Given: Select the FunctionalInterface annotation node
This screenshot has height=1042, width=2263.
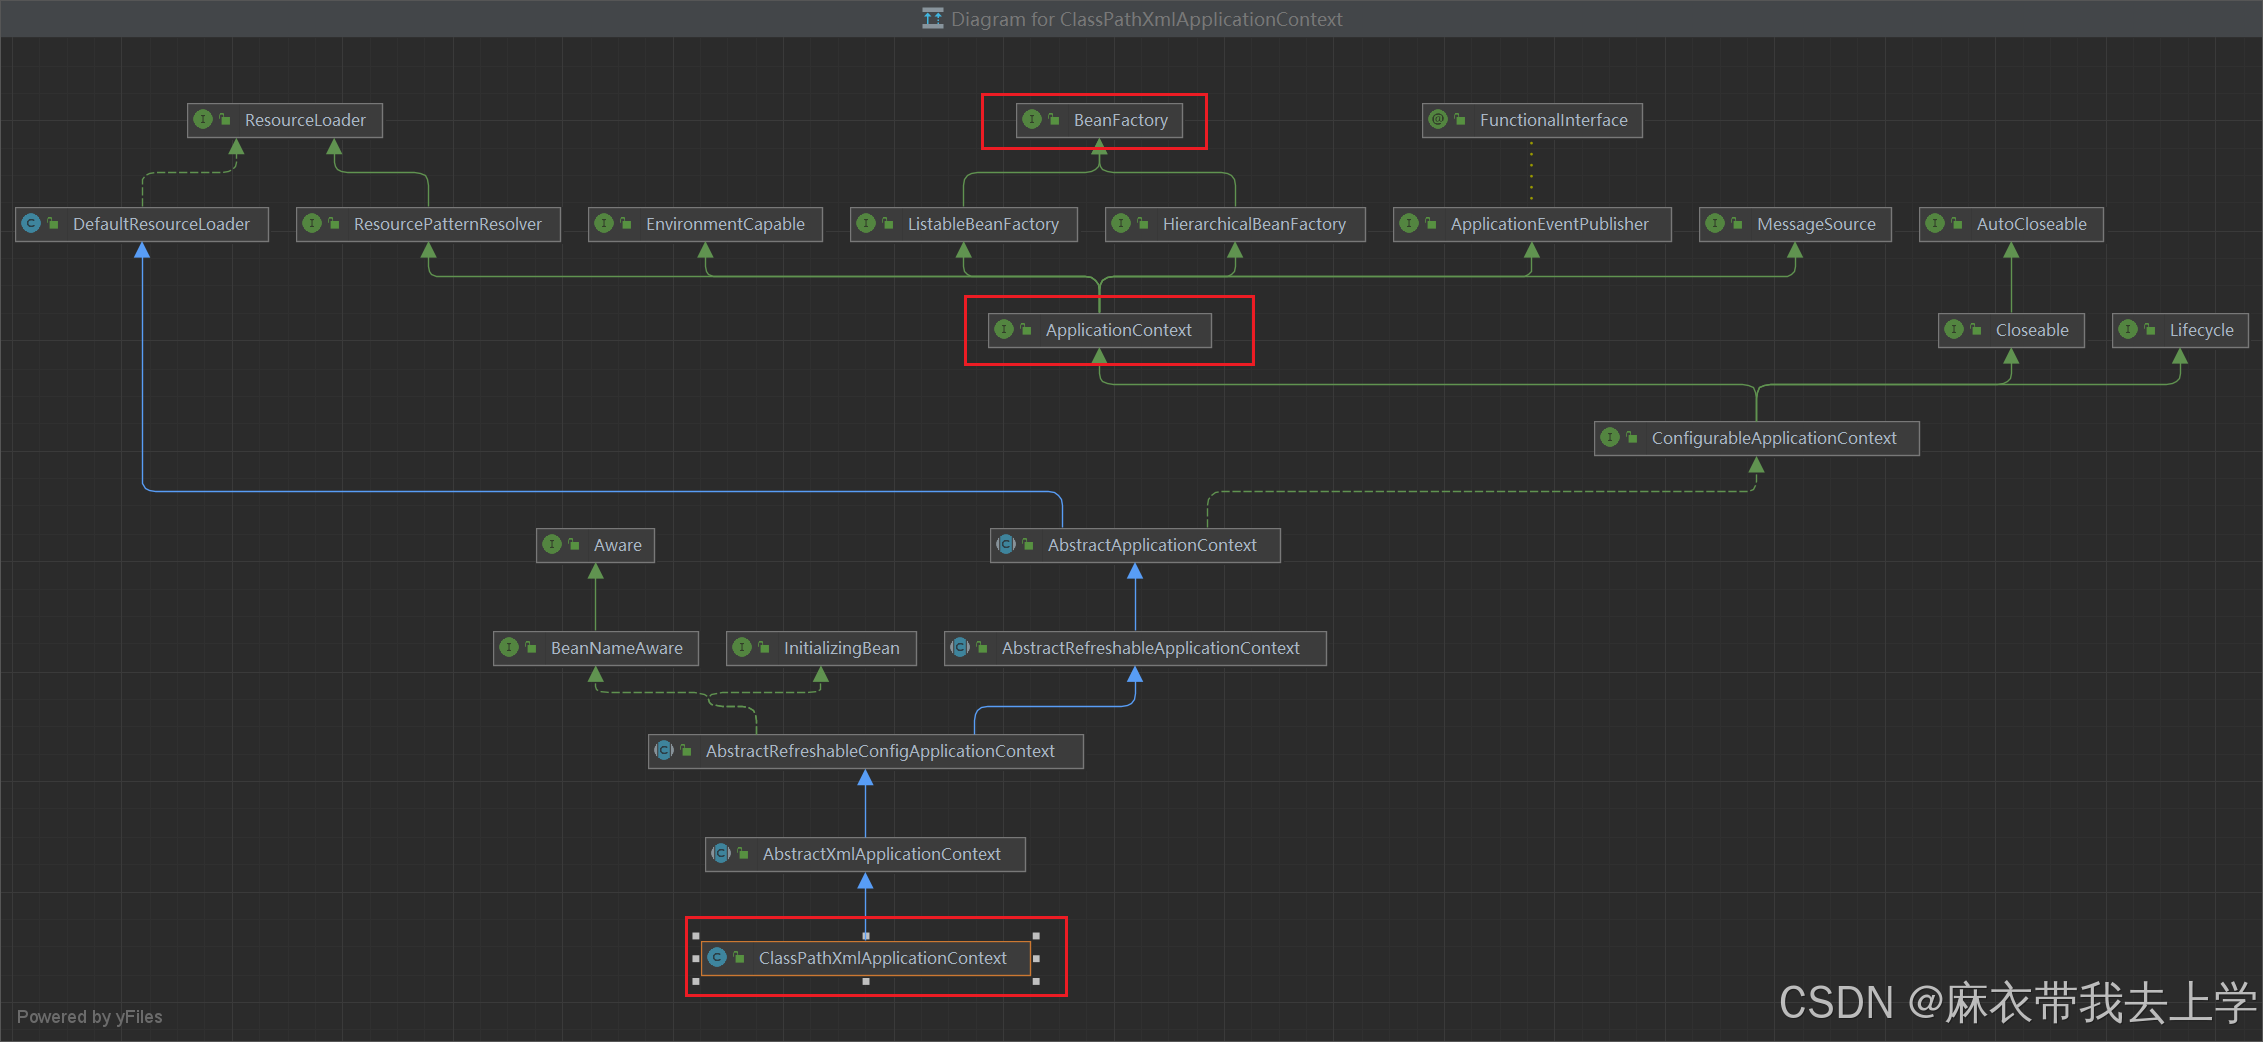Looking at the screenshot, I should [1532, 120].
